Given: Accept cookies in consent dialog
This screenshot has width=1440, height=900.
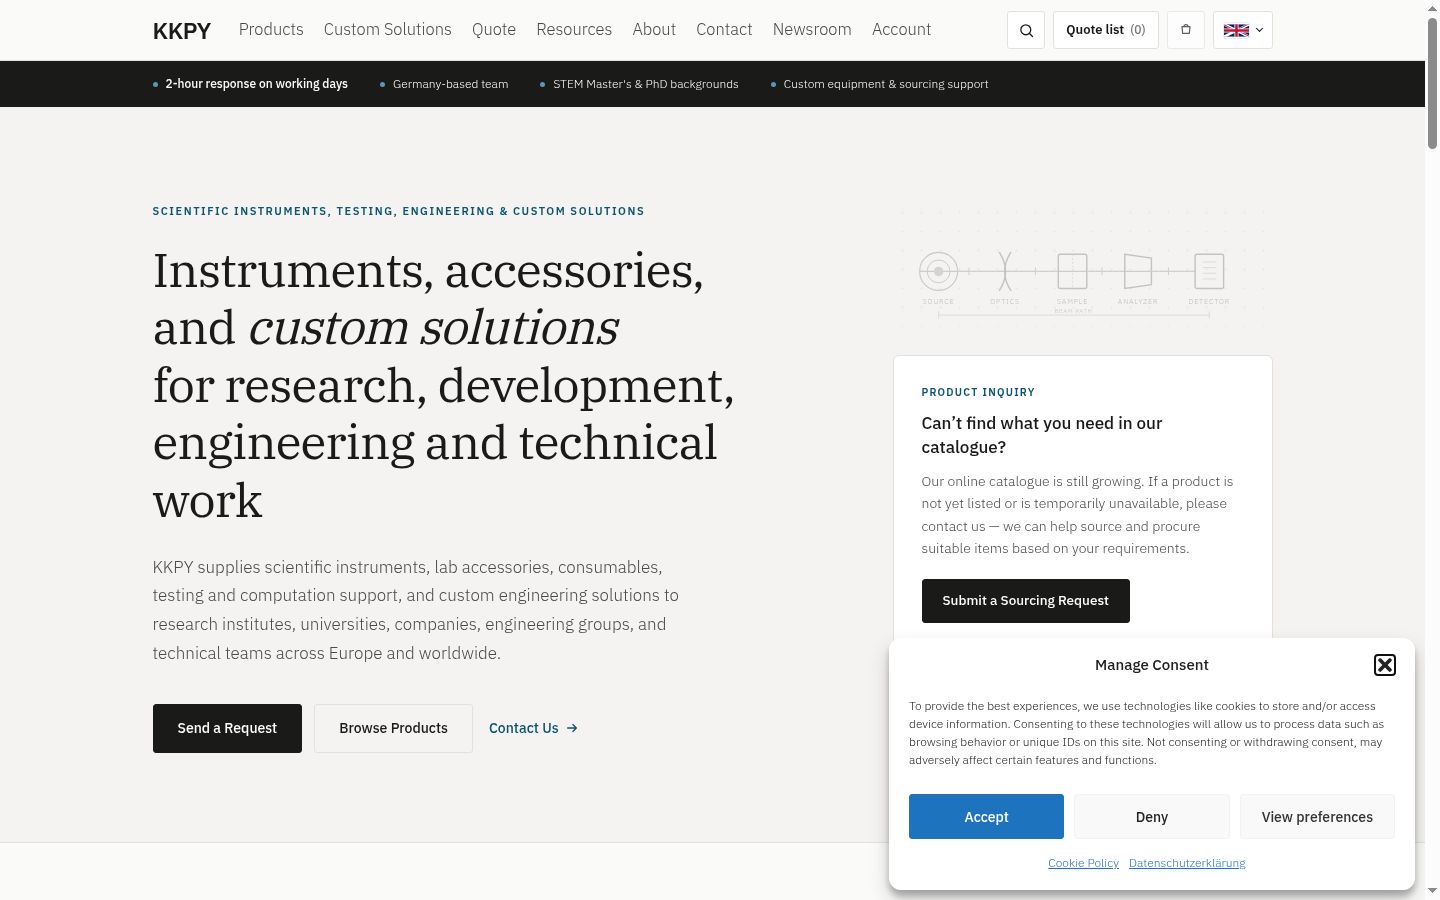Looking at the screenshot, I should (x=986, y=817).
